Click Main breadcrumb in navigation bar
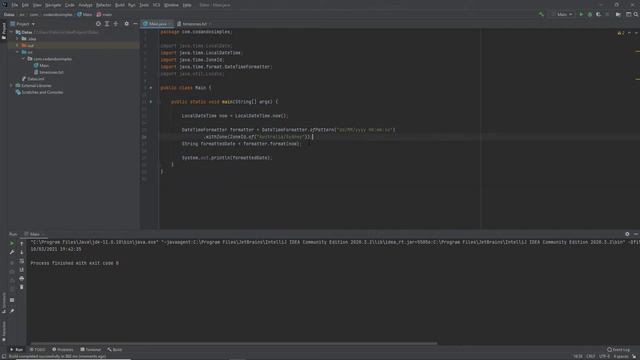640x360 pixels. point(85,14)
